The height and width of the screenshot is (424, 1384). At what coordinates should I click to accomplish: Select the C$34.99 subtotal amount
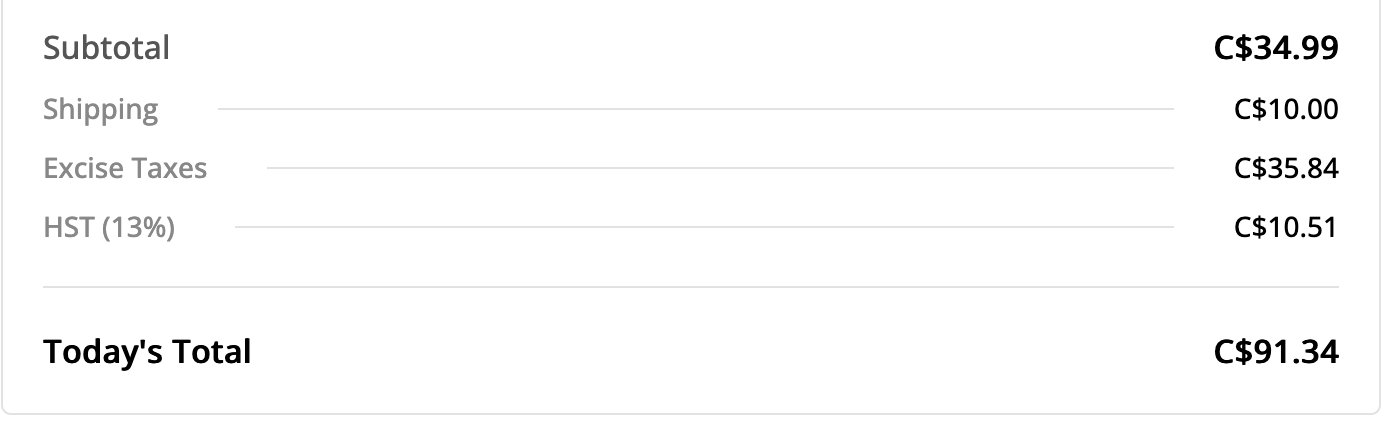pyautogui.click(x=1276, y=48)
